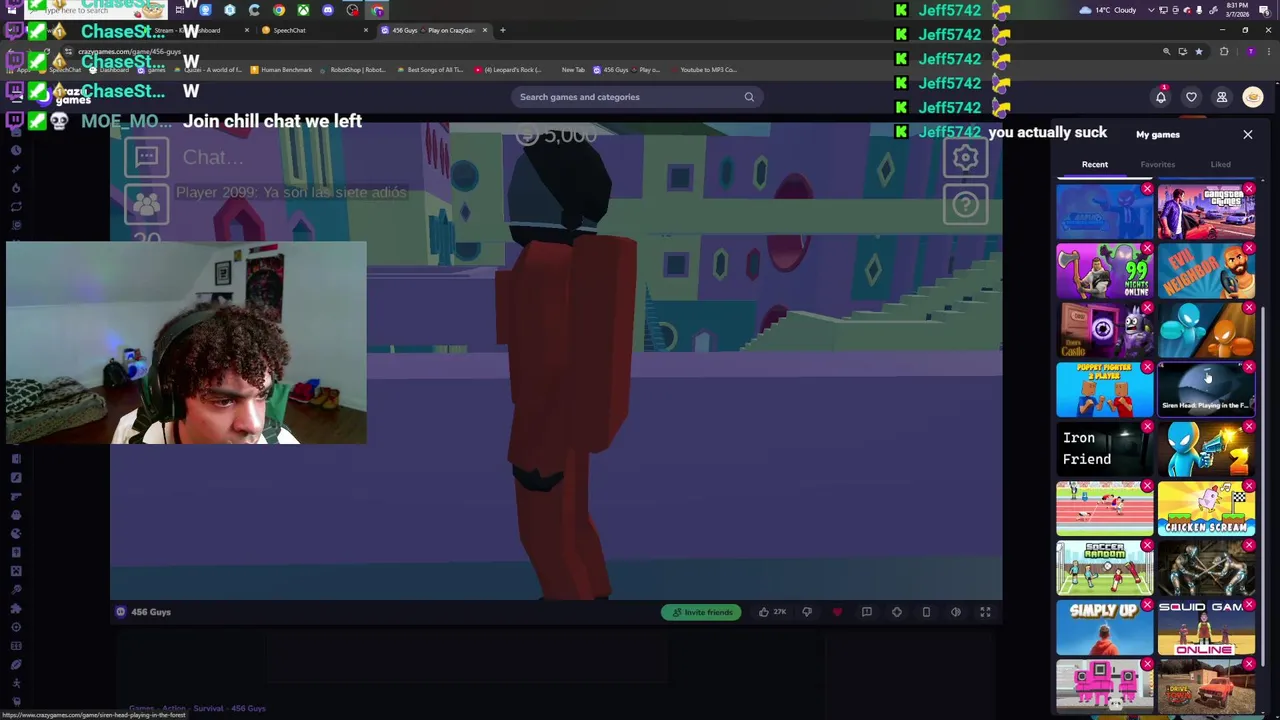Image resolution: width=1280 pixels, height=720 pixels.
Task: Open Siren Head game thumbnail
Action: 1206,390
